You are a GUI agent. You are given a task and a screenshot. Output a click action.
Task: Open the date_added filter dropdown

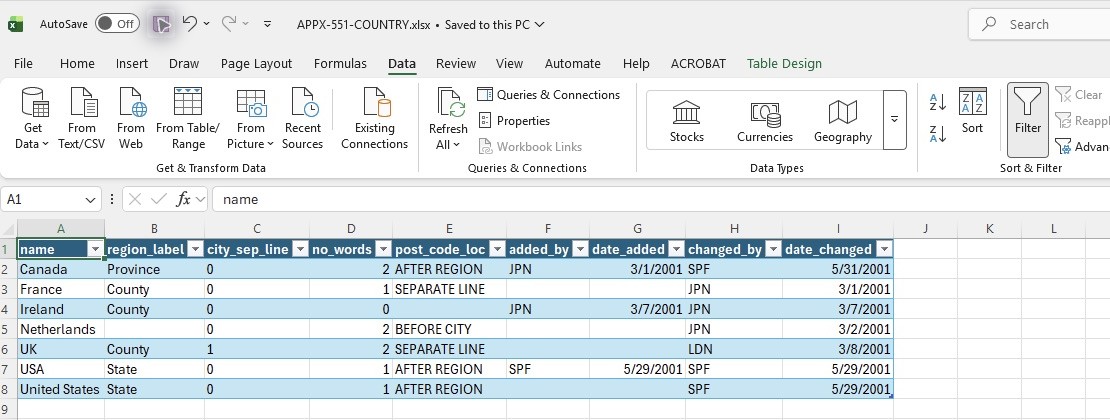point(675,249)
